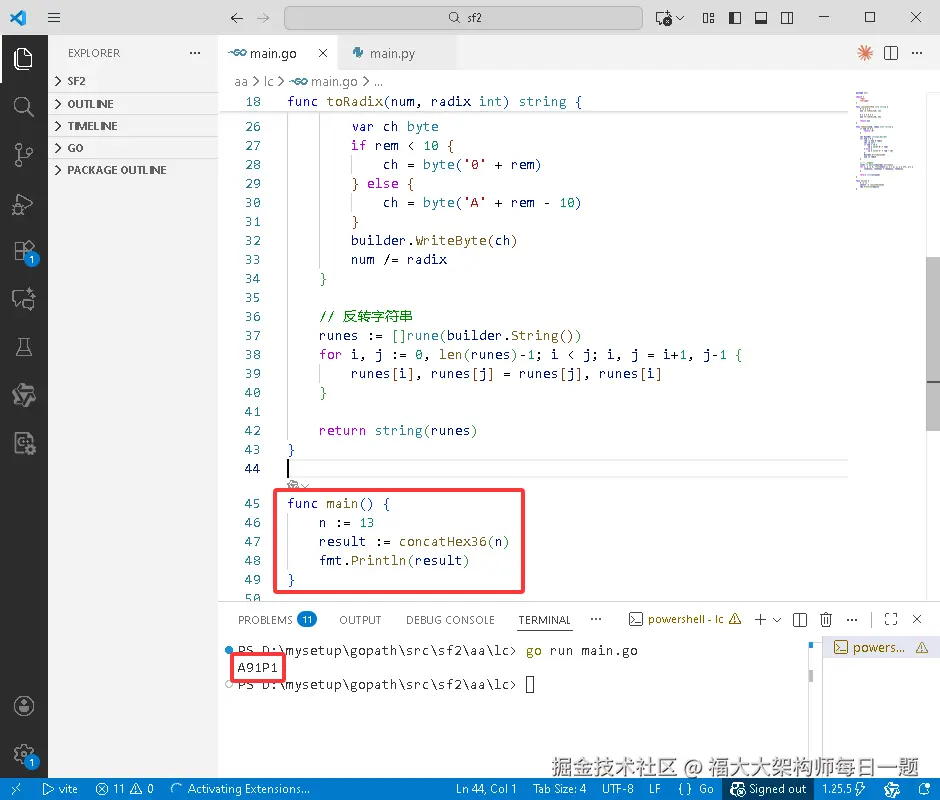Click breadcrumb item lc

[269, 82]
